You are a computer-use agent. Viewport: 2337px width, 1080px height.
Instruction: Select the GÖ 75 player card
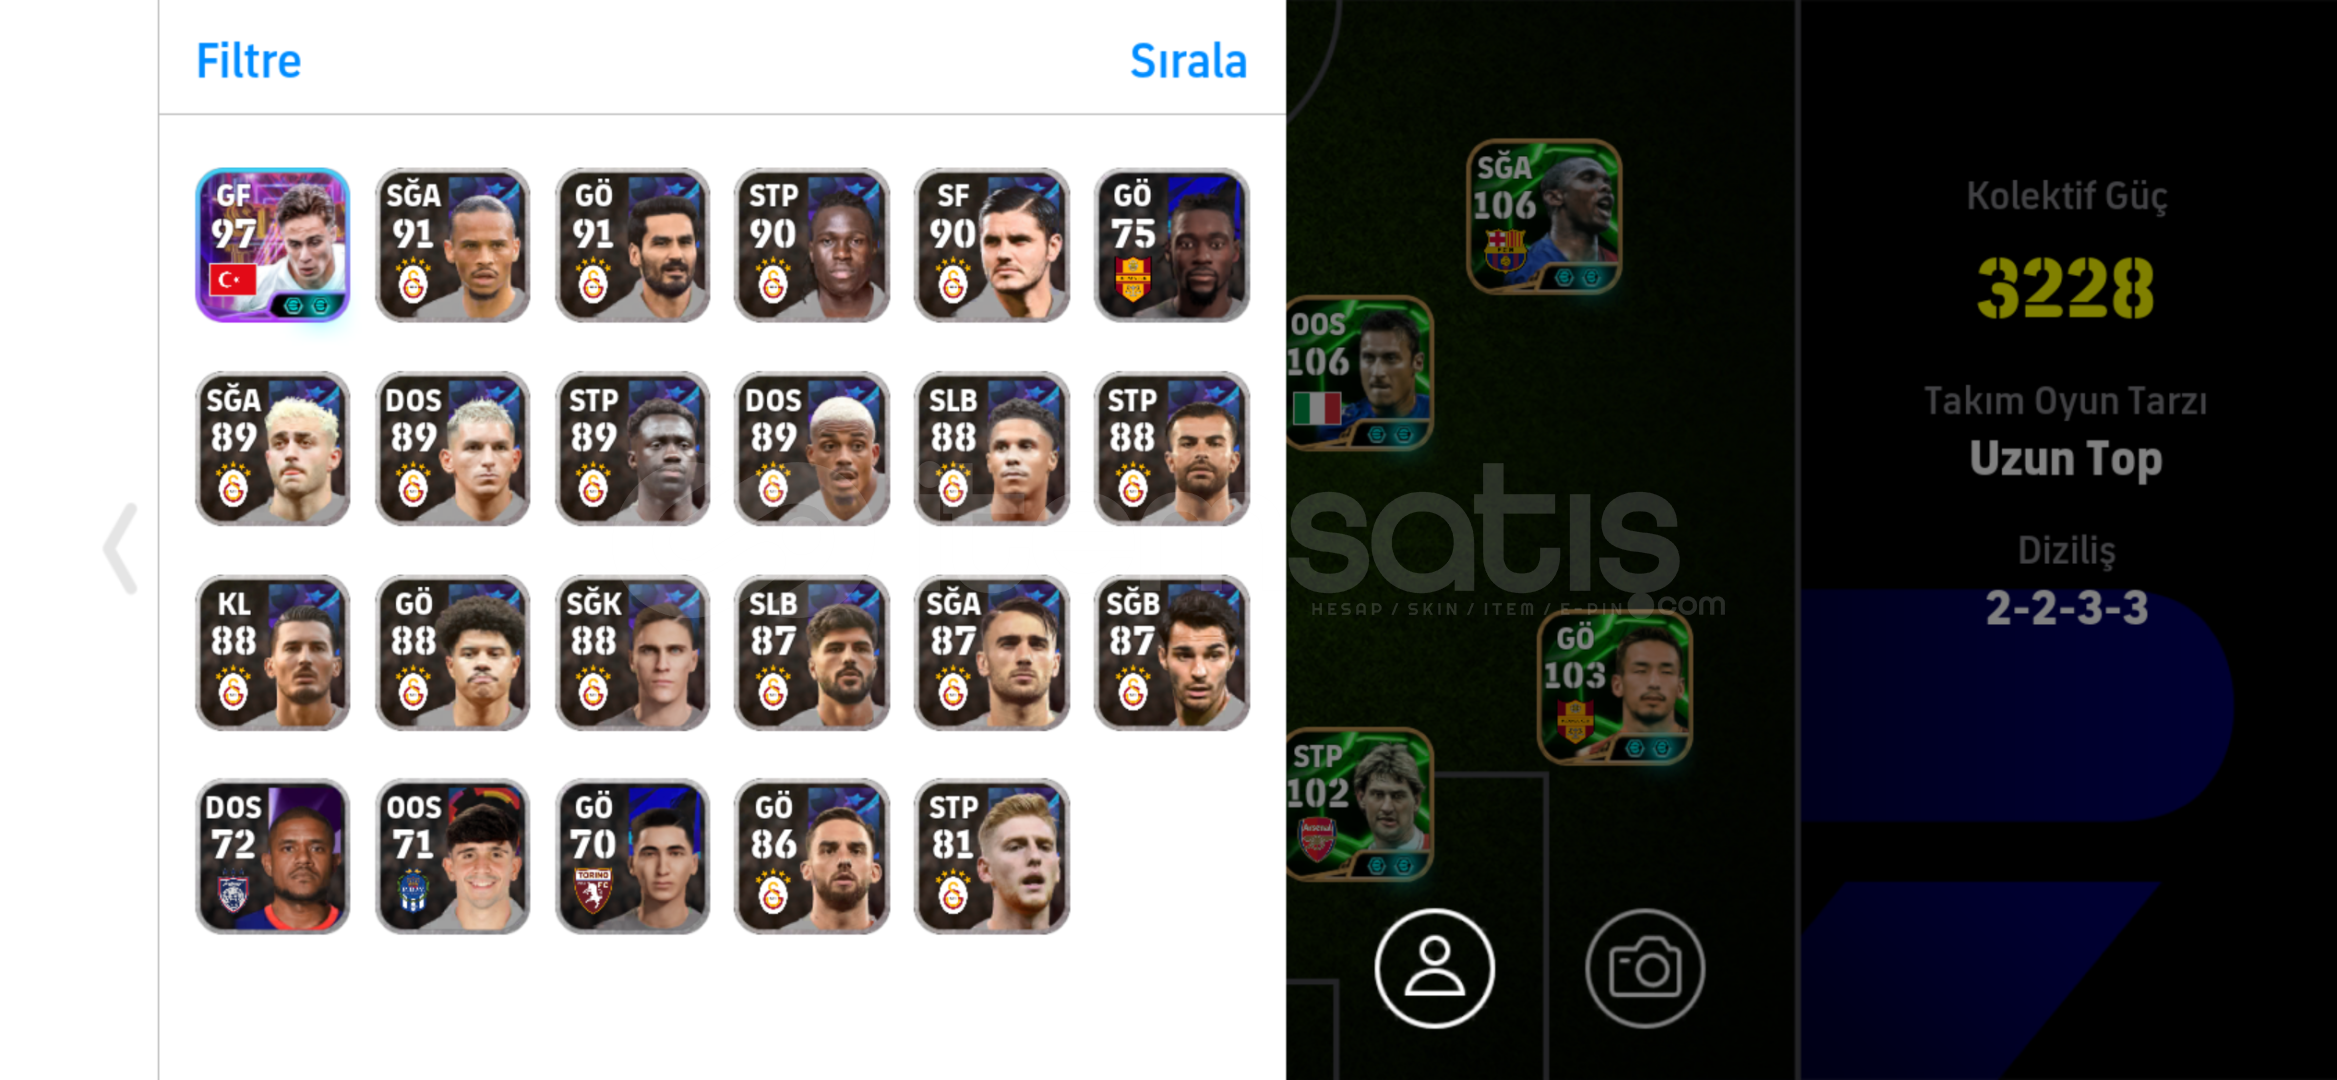(1171, 245)
